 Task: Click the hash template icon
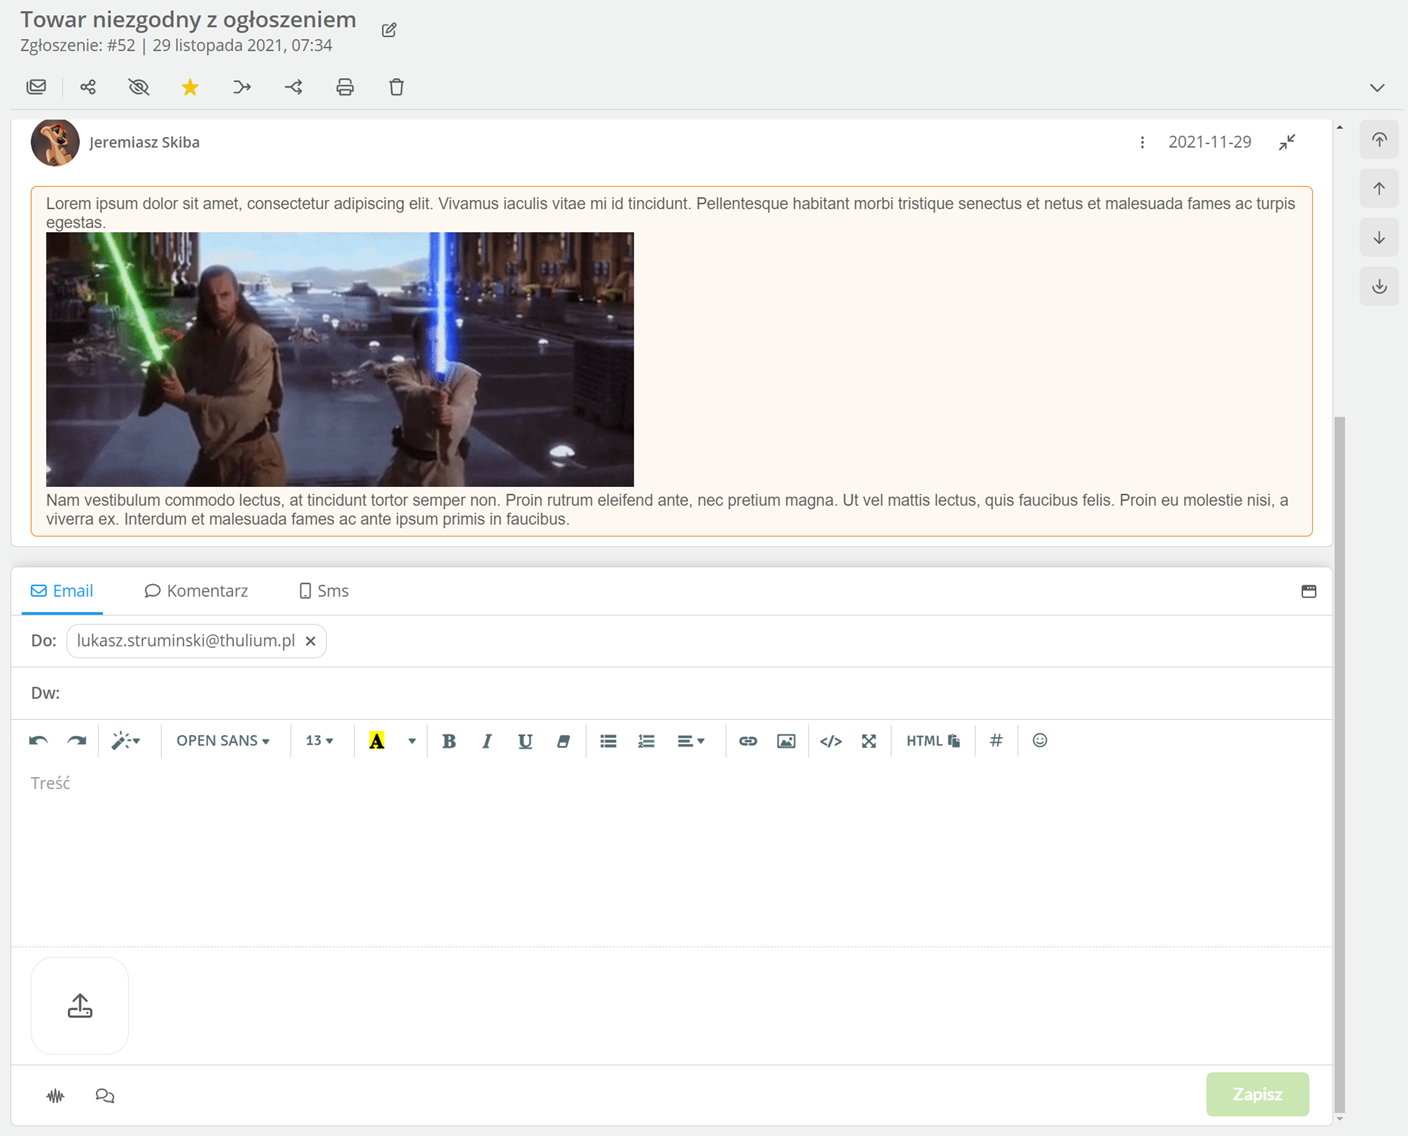pos(996,741)
